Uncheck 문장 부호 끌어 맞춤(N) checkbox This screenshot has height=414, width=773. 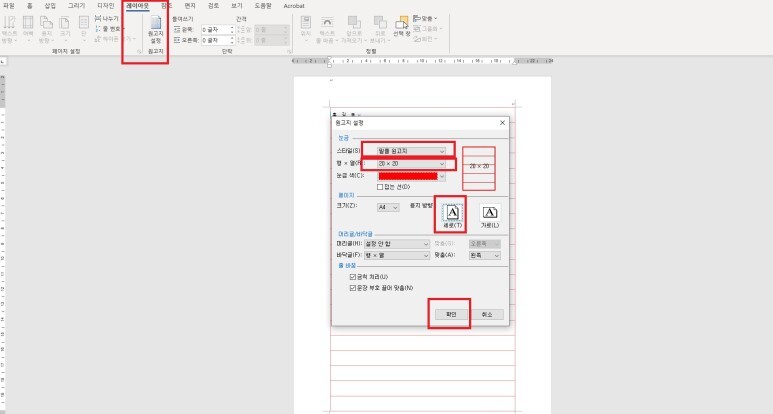[x=352, y=288]
